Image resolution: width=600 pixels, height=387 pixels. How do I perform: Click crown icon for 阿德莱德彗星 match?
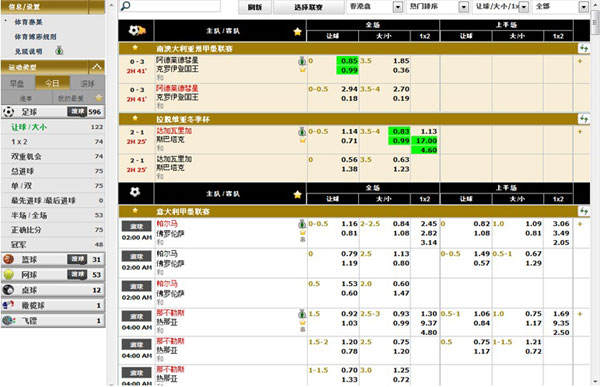(x=303, y=70)
